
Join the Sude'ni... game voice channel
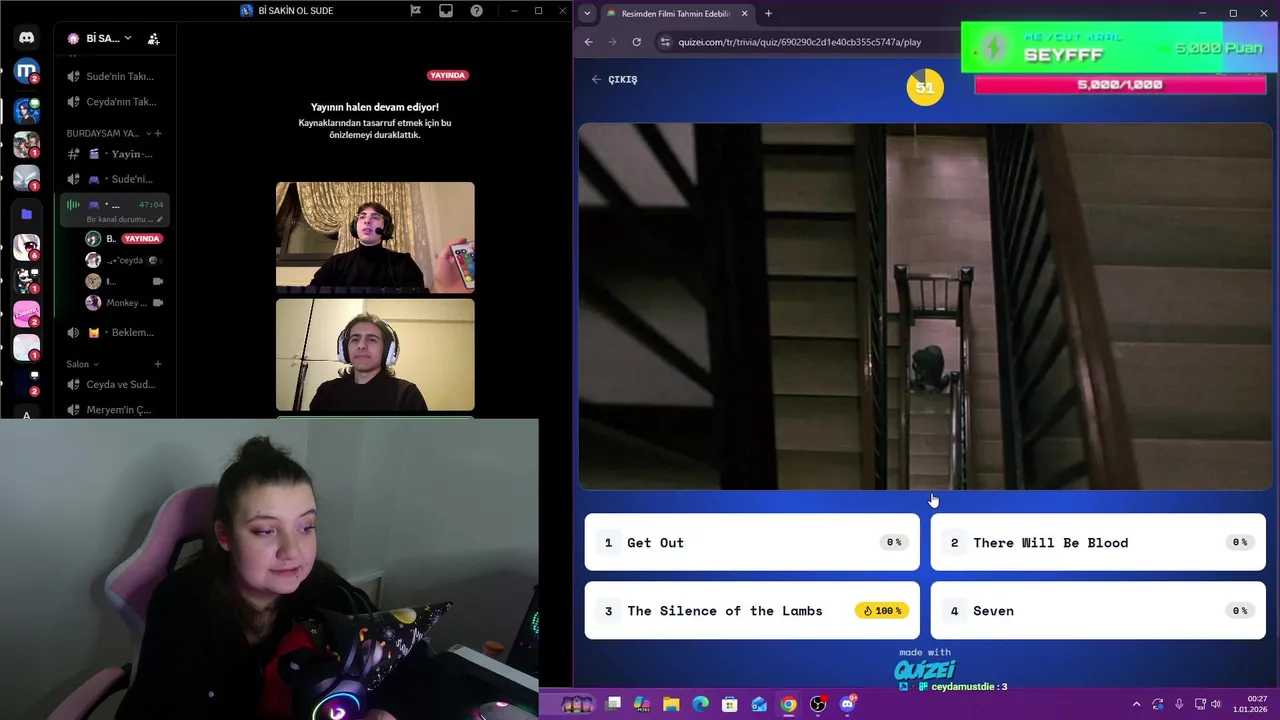coord(115,179)
